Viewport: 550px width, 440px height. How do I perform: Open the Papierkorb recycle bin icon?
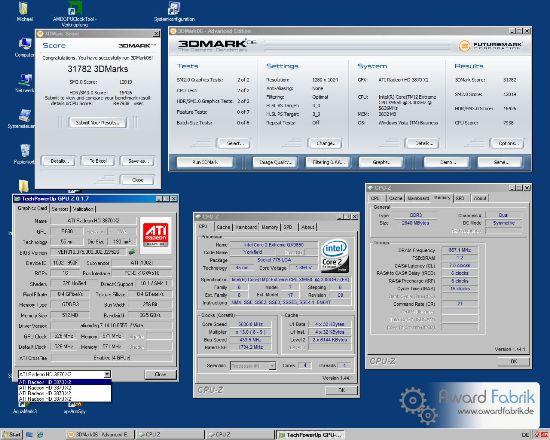[25, 154]
